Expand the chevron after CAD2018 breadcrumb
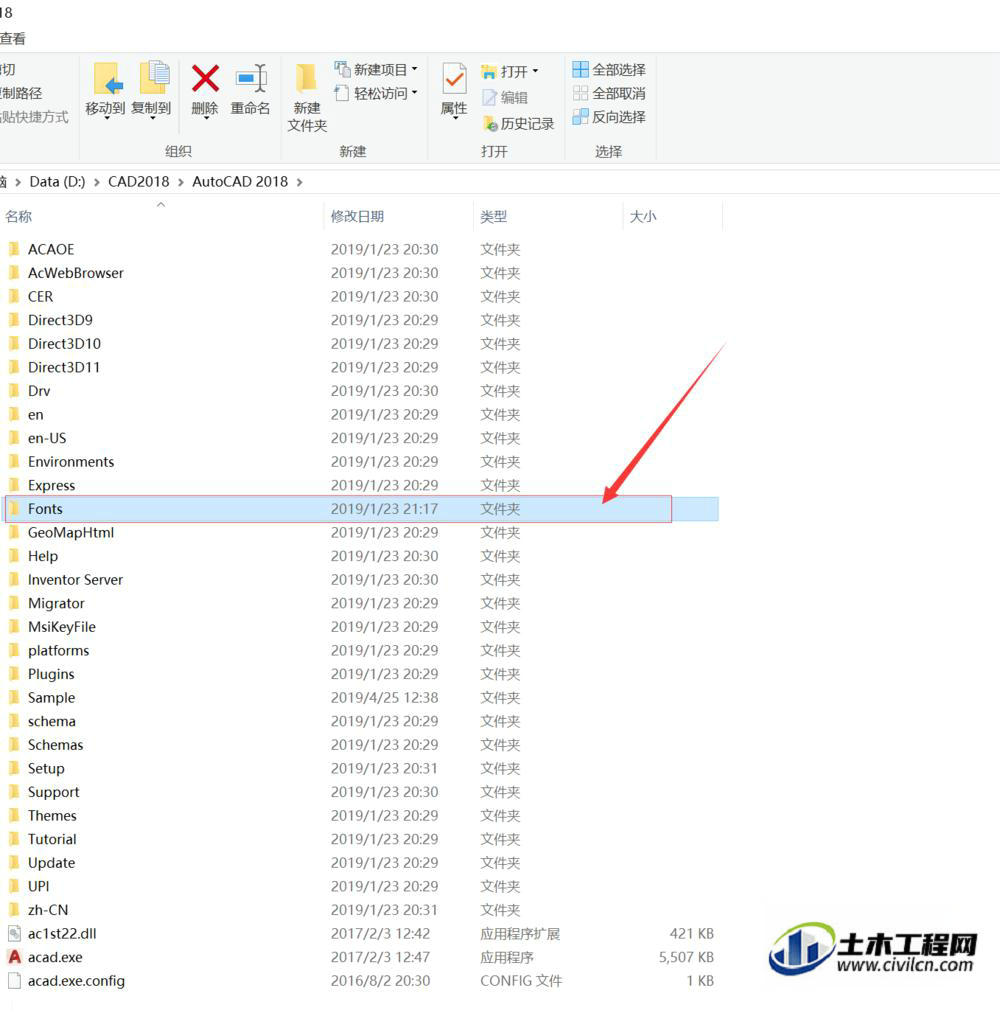The image size is (1000, 1013). pyautogui.click(x=181, y=182)
